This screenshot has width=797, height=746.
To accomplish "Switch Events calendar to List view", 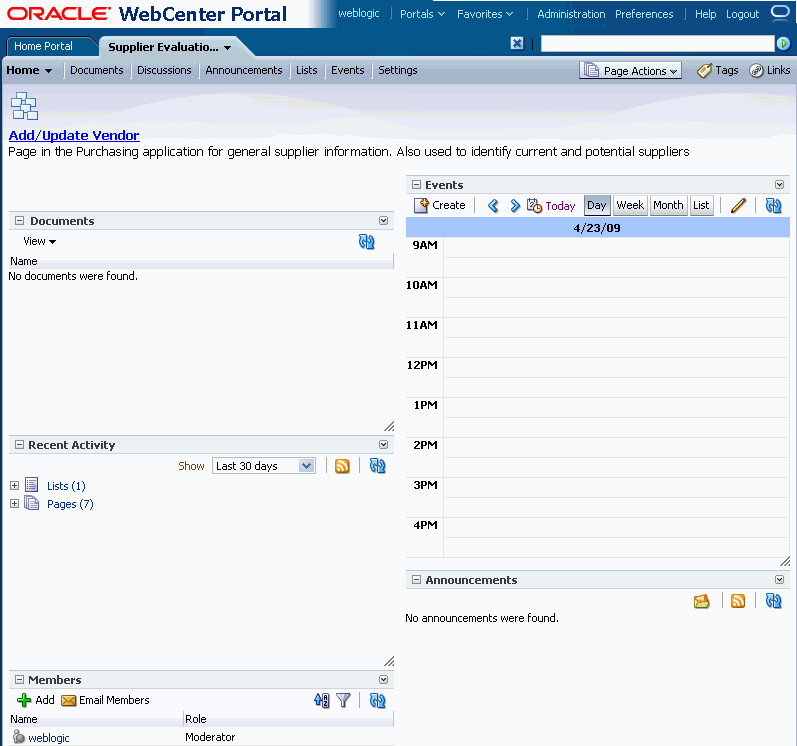I will tap(701, 205).
